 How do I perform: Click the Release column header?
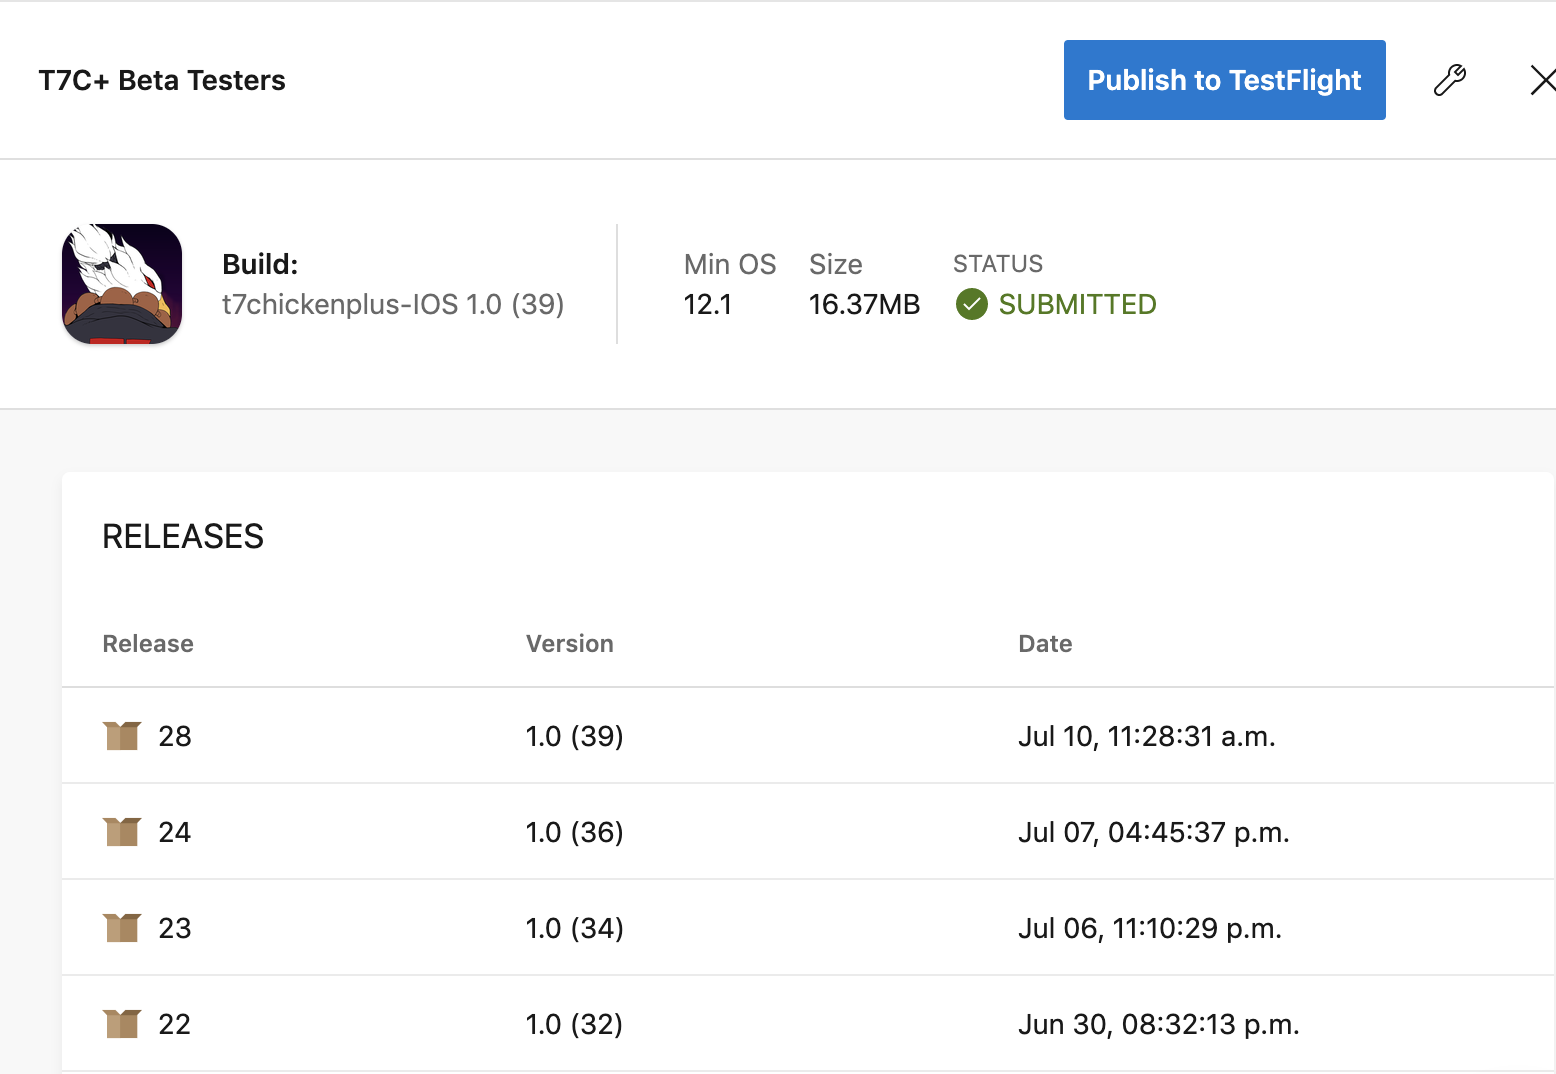pyautogui.click(x=148, y=643)
